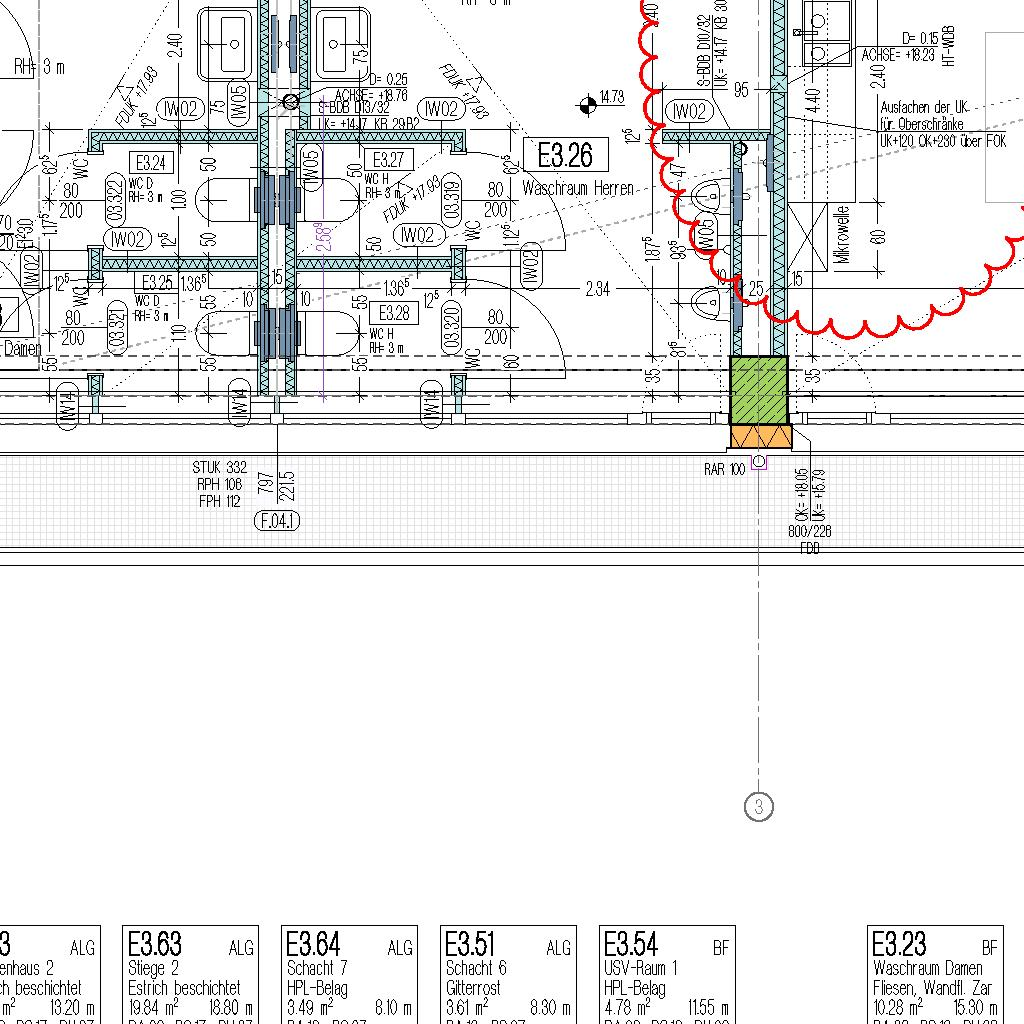Click the green hatched column
This screenshot has height=1024, width=1024.
759,390
